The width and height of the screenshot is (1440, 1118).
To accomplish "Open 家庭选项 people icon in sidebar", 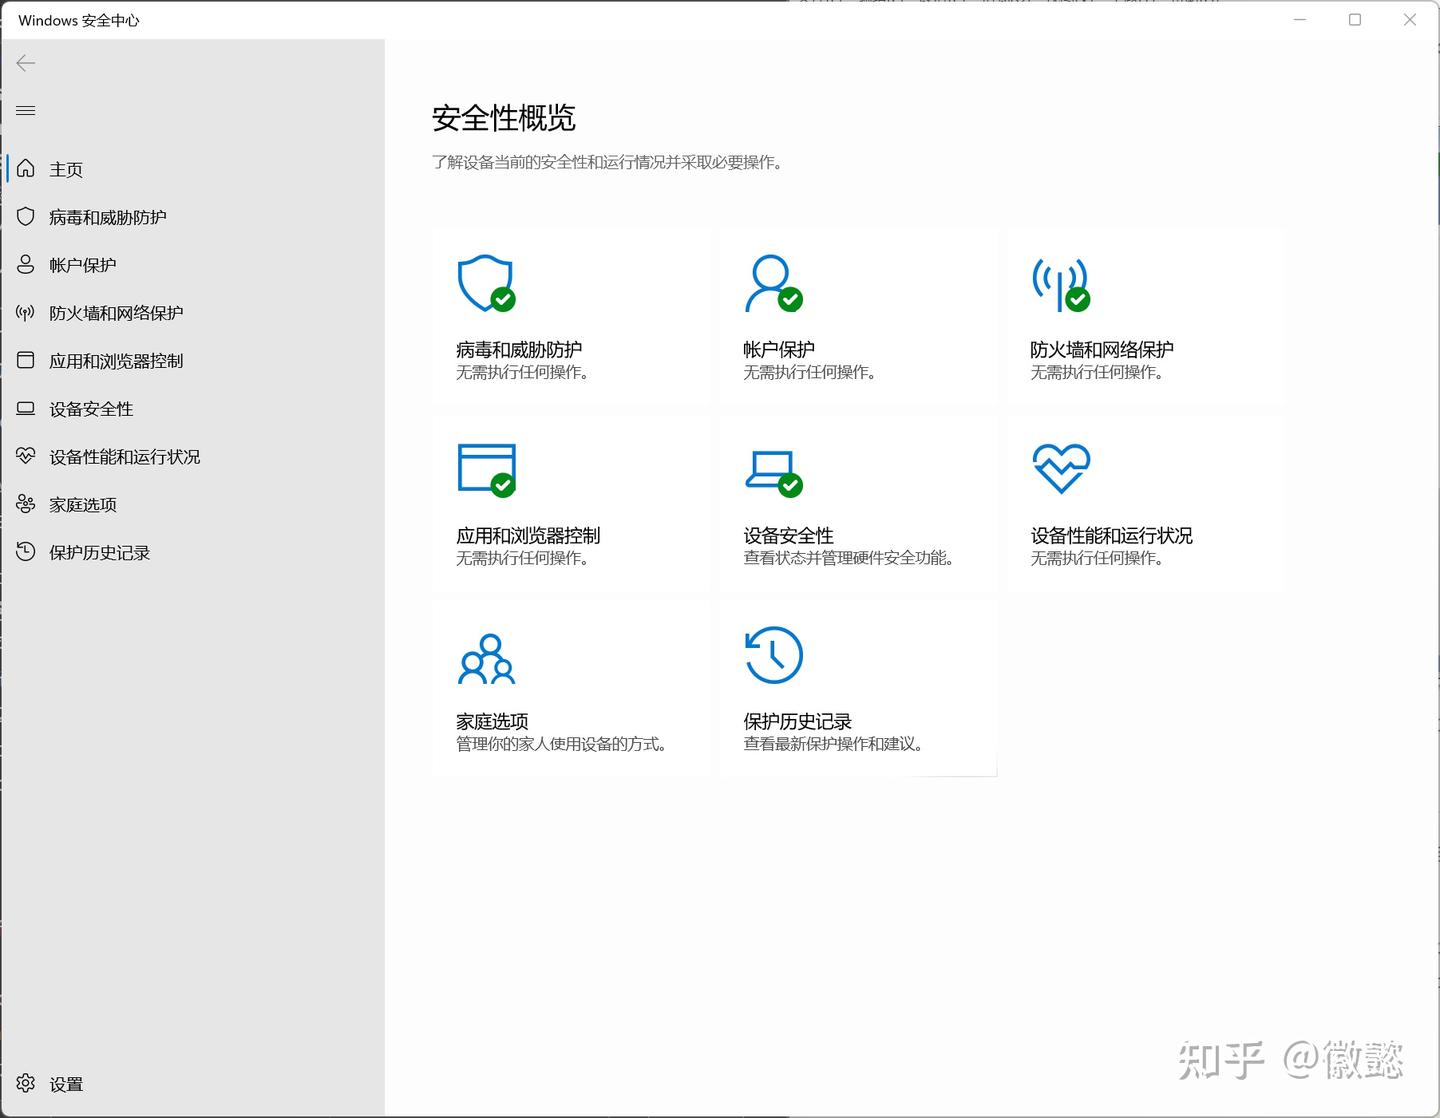I will coord(82,504).
